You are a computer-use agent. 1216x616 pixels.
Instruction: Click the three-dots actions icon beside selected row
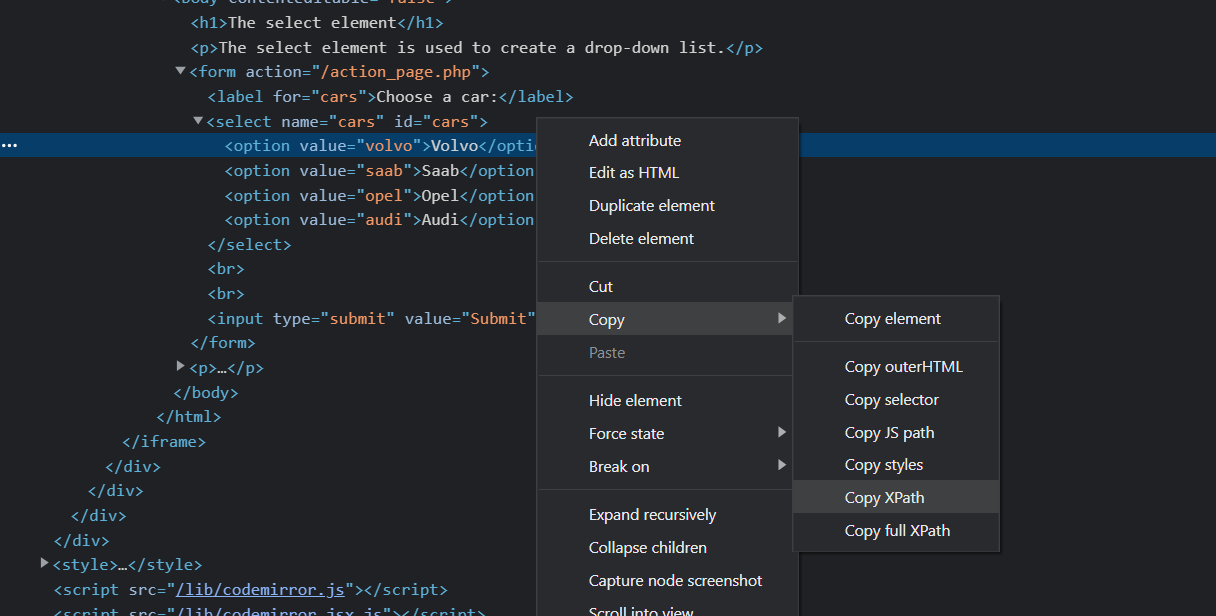pyautogui.click(x=9, y=146)
